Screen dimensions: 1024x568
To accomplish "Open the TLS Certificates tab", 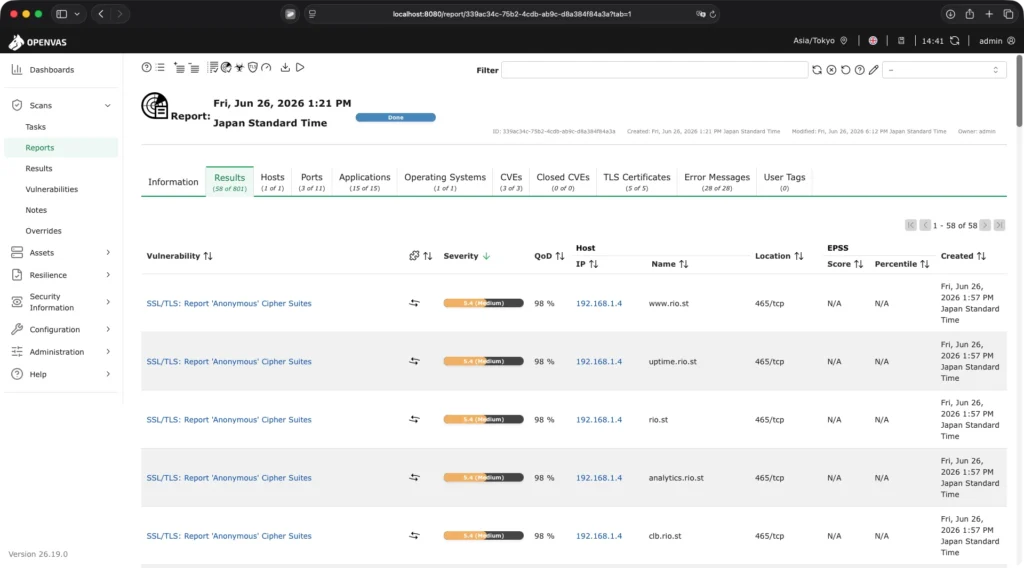I will 637,181.
